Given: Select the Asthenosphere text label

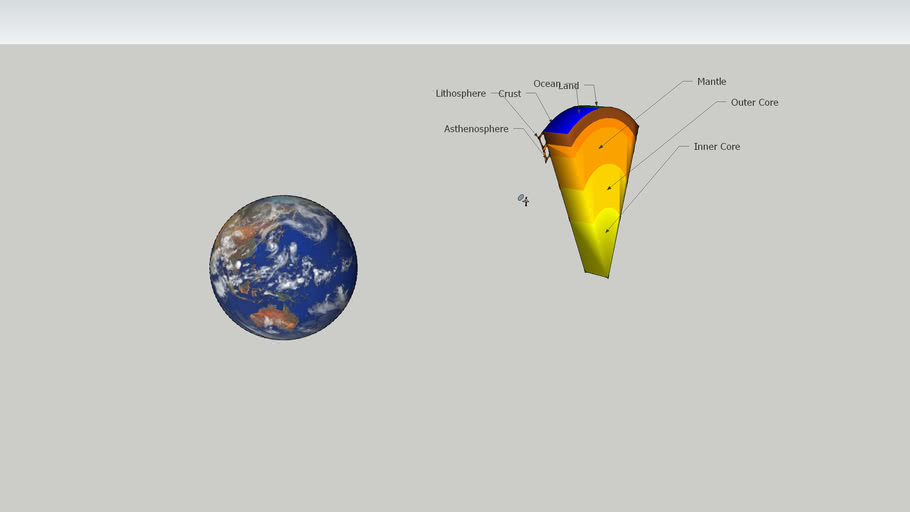Looking at the screenshot, I should 476,129.
